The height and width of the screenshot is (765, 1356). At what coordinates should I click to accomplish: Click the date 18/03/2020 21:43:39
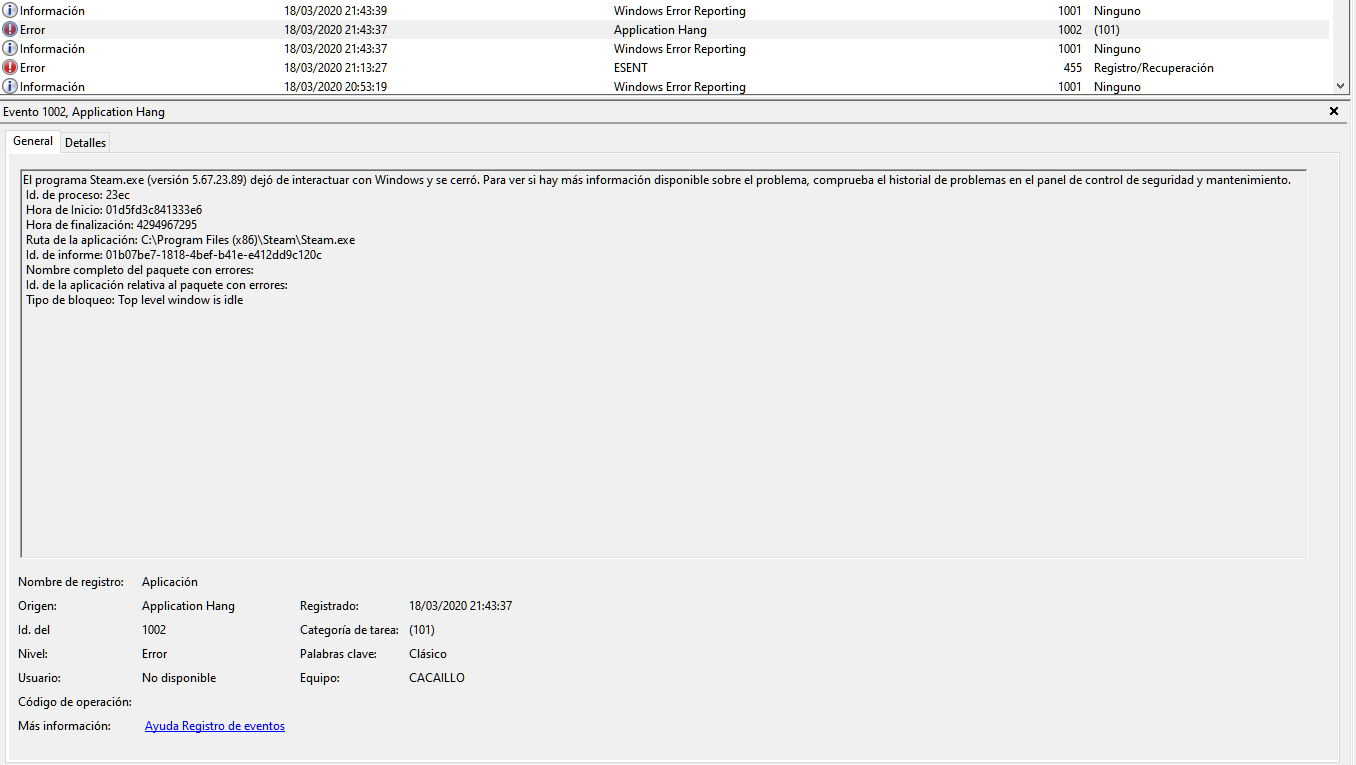(x=335, y=11)
